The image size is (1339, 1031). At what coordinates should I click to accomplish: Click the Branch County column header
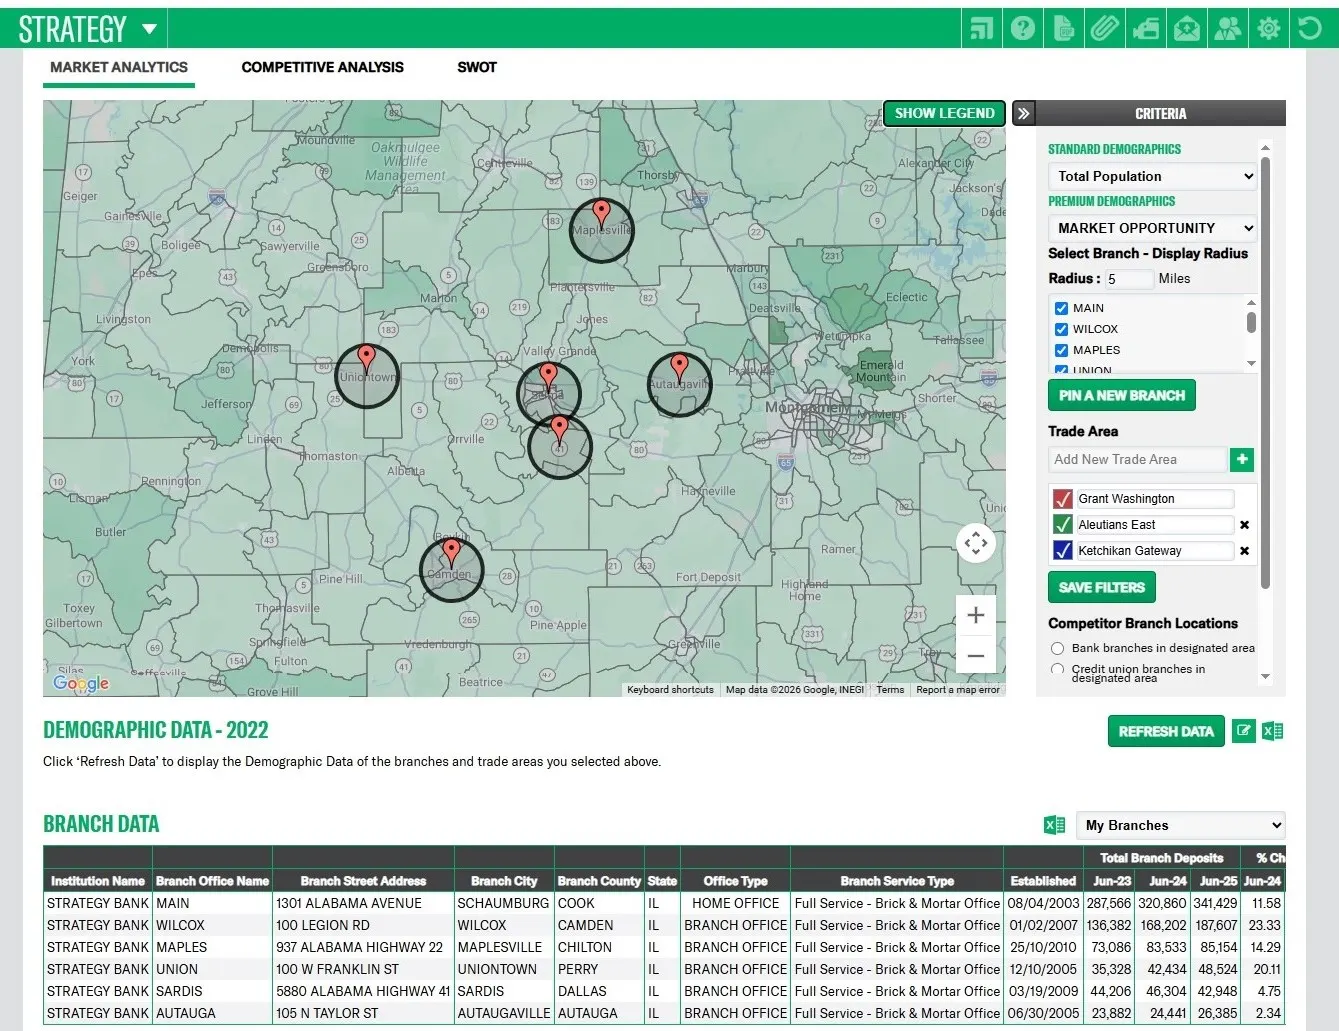(599, 881)
